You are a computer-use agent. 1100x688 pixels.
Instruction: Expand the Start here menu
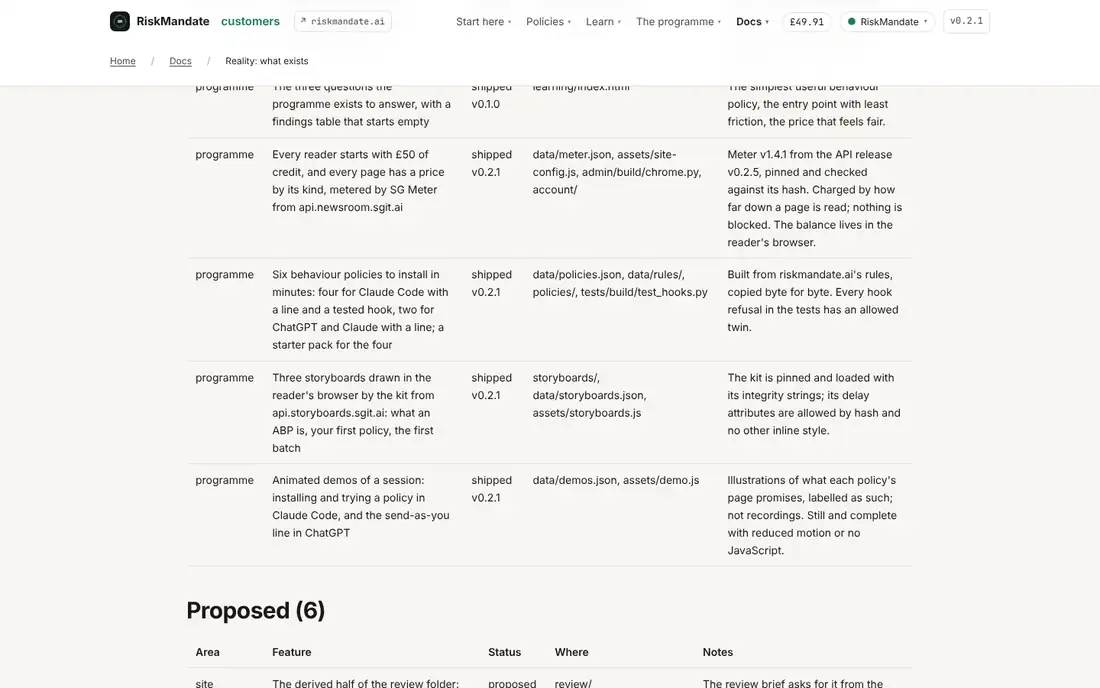coord(483,22)
